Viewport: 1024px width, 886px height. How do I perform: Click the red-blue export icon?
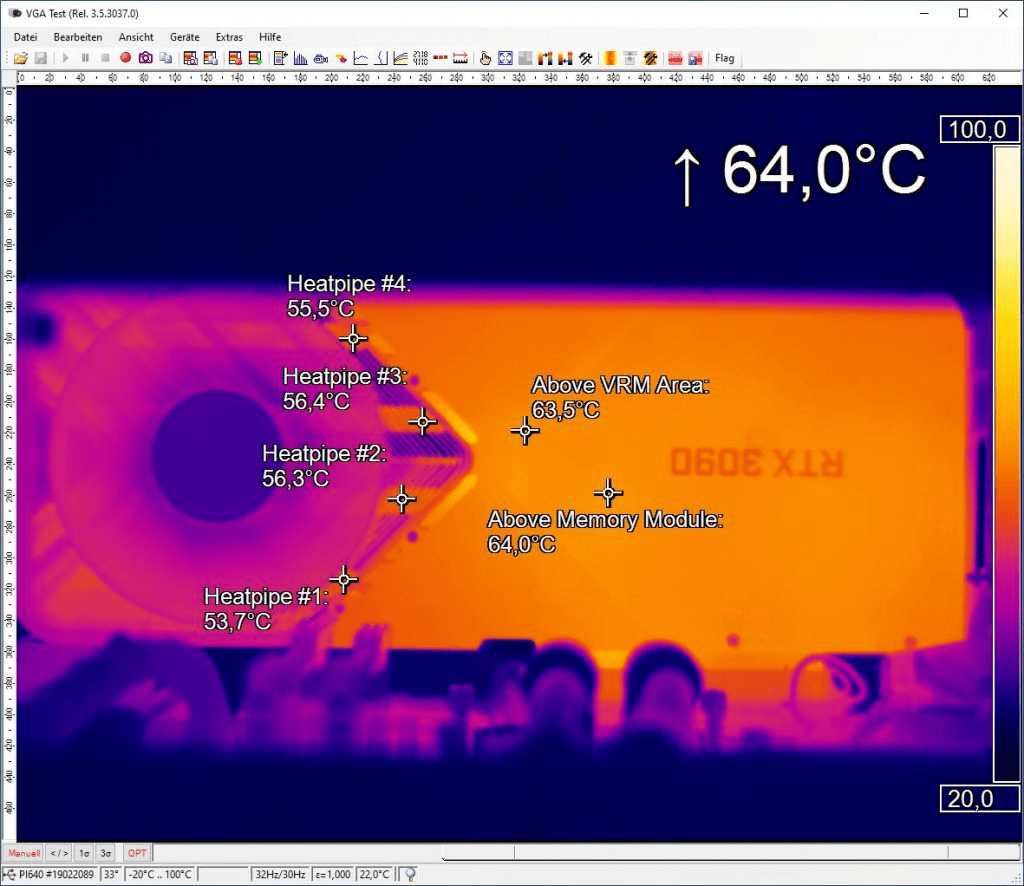[695, 58]
